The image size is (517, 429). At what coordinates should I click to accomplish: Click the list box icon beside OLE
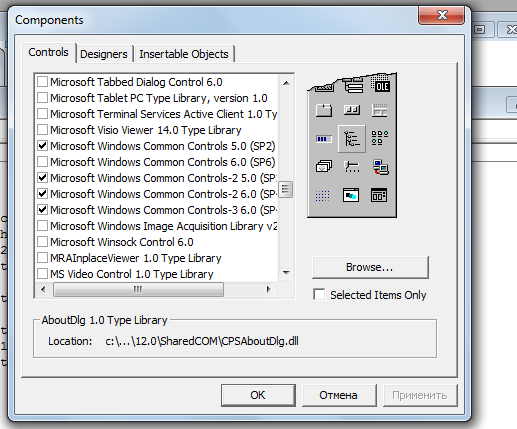point(353,85)
